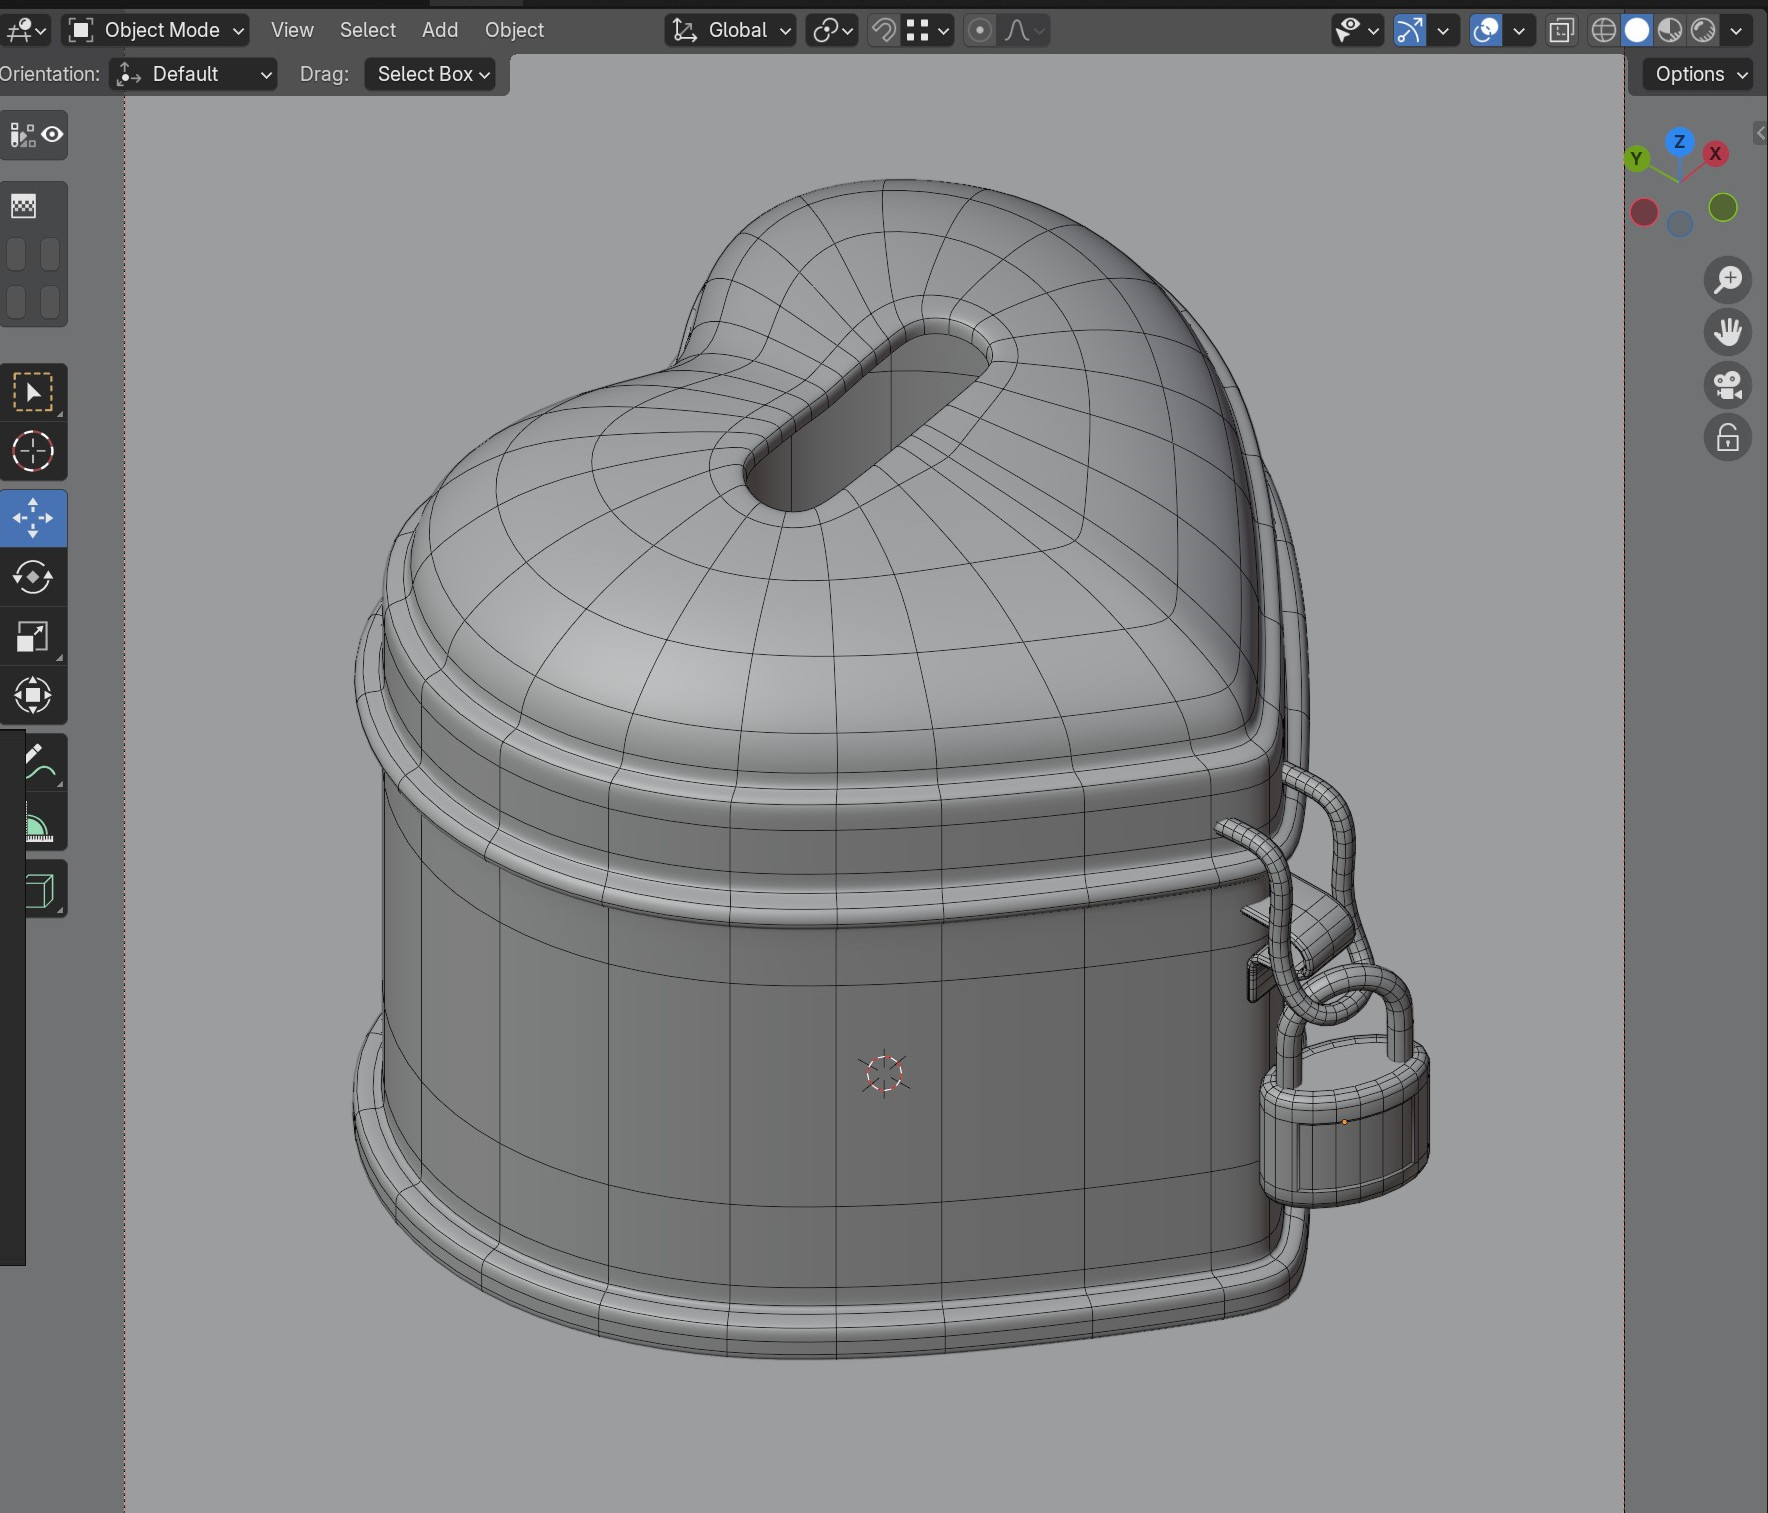1768x1513 pixels.
Task: Click the hand pan view button
Action: [1728, 332]
